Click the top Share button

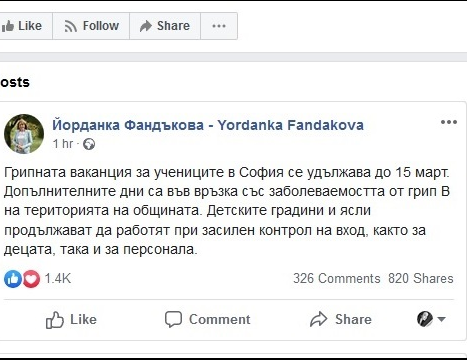pyautogui.click(x=165, y=26)
